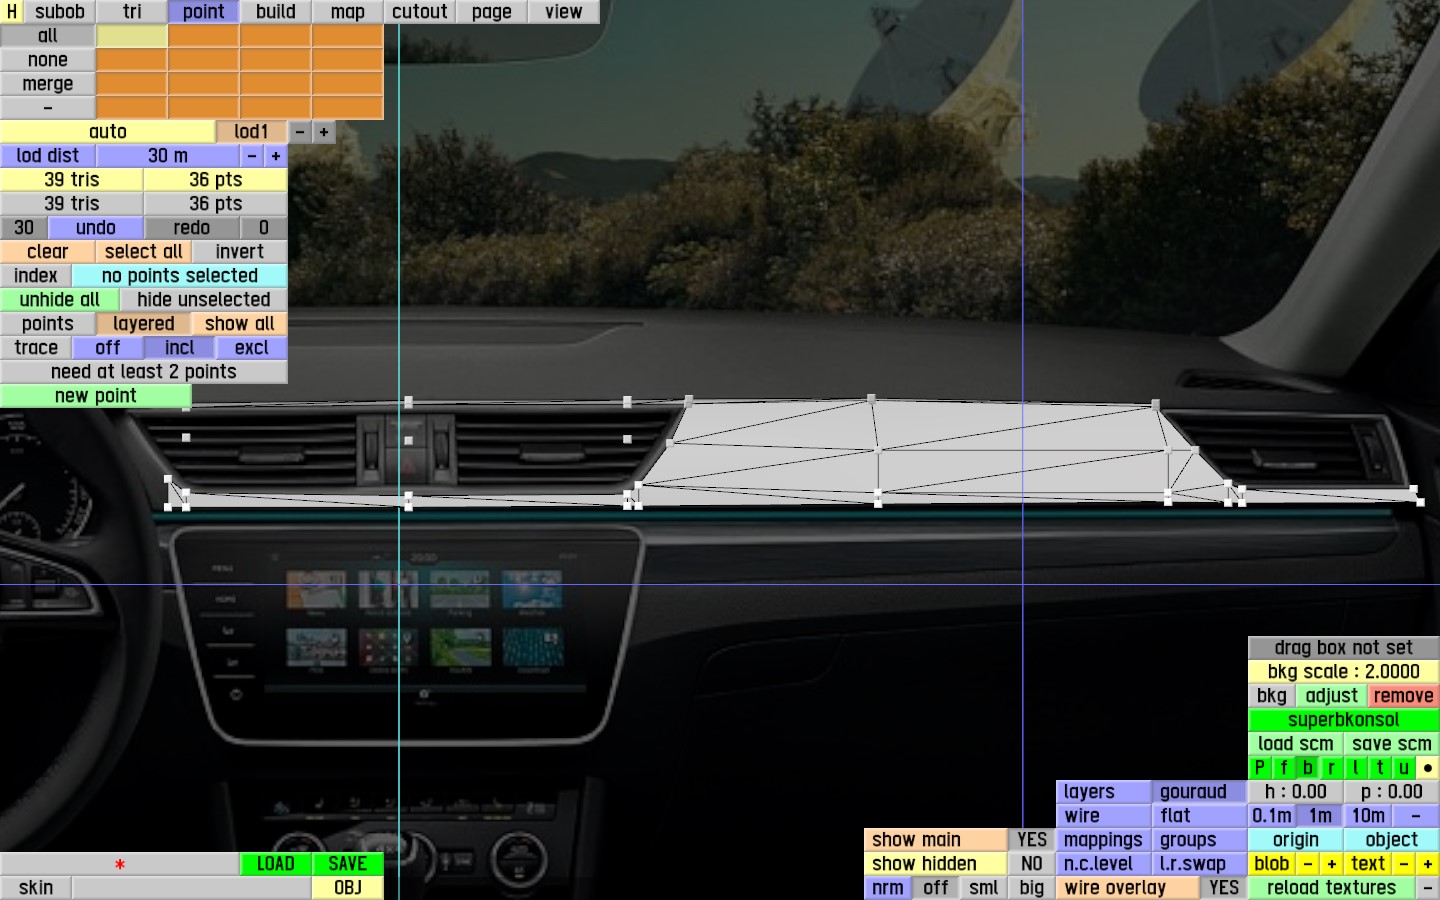Click the index button
Image resolution: width=1440 pixels, height=900 pixels.
tap(36, 276)
